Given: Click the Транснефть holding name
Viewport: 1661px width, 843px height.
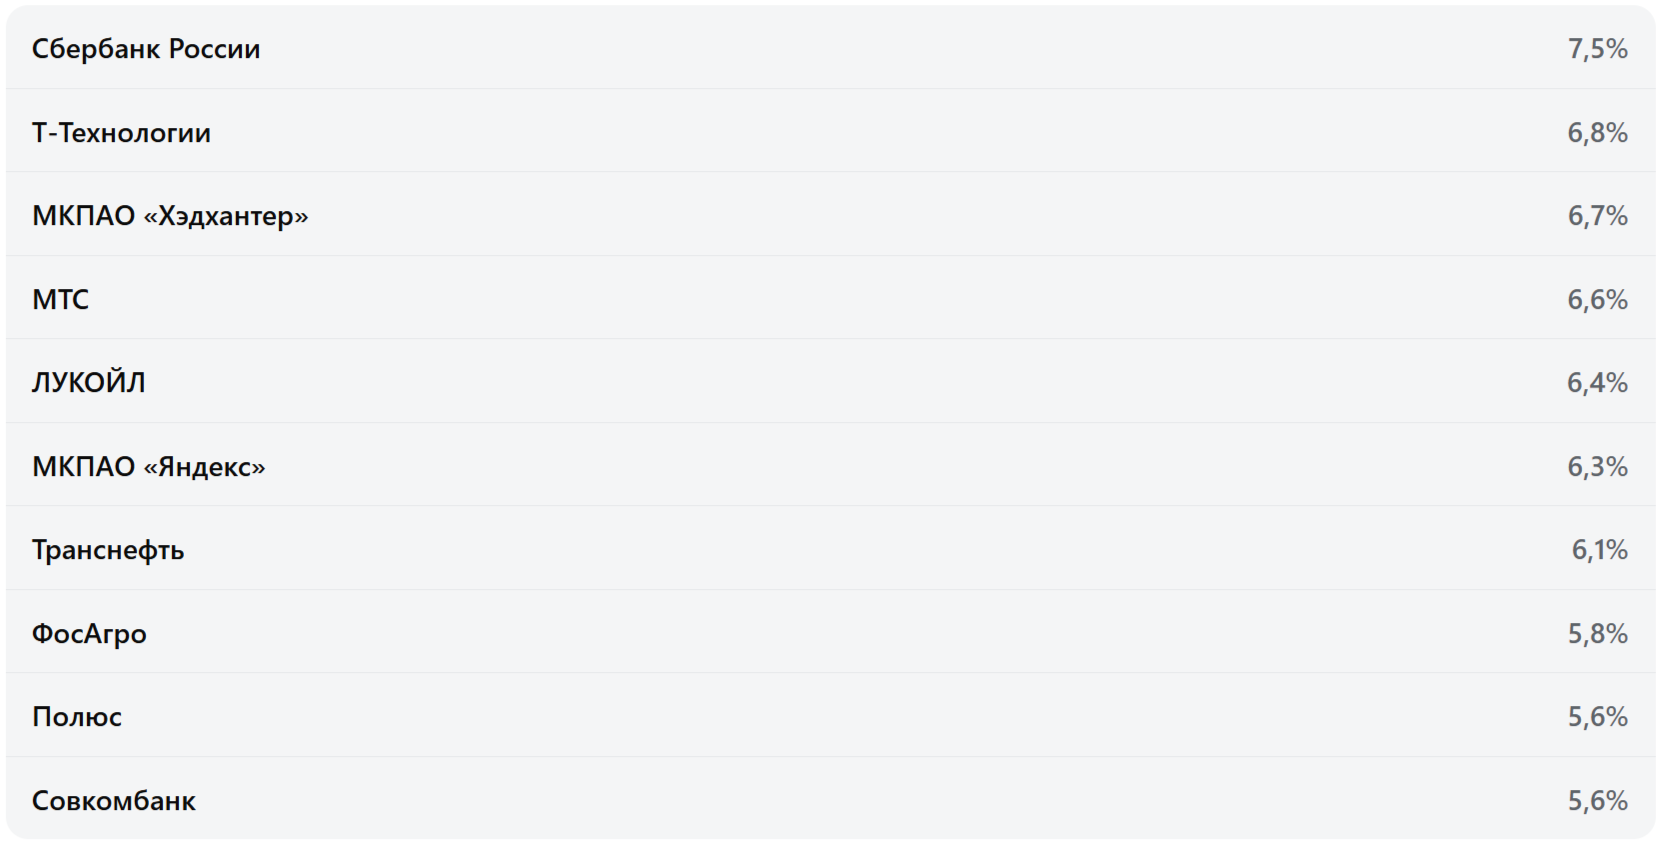Looking at the screenshot, I should pyautogui.click(x=108, y=550).
